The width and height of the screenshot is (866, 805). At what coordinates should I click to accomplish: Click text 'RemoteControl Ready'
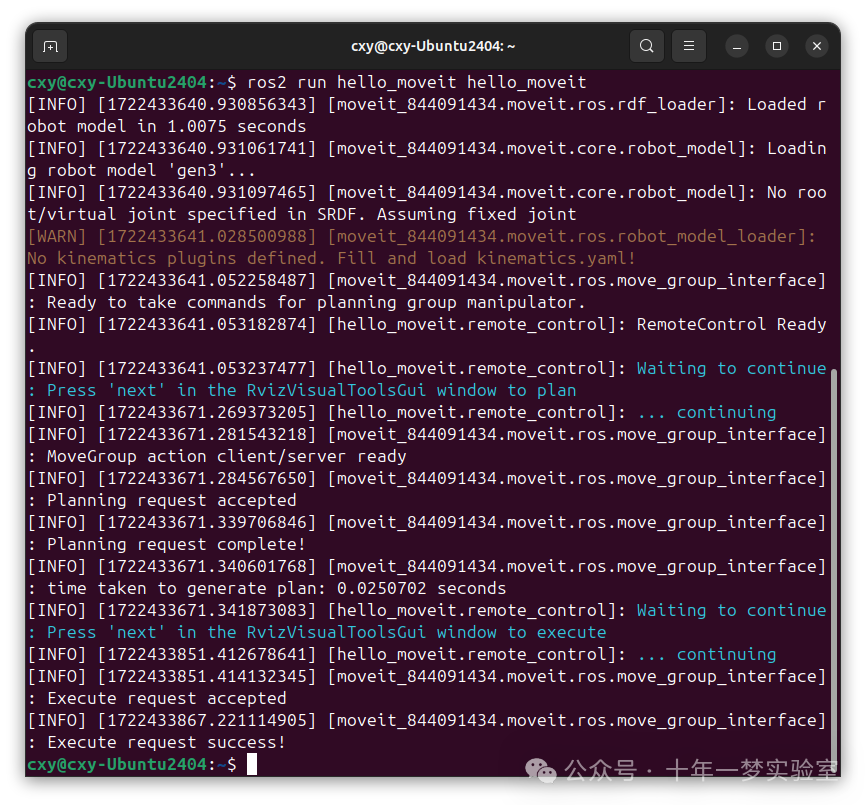coord(731,325)
